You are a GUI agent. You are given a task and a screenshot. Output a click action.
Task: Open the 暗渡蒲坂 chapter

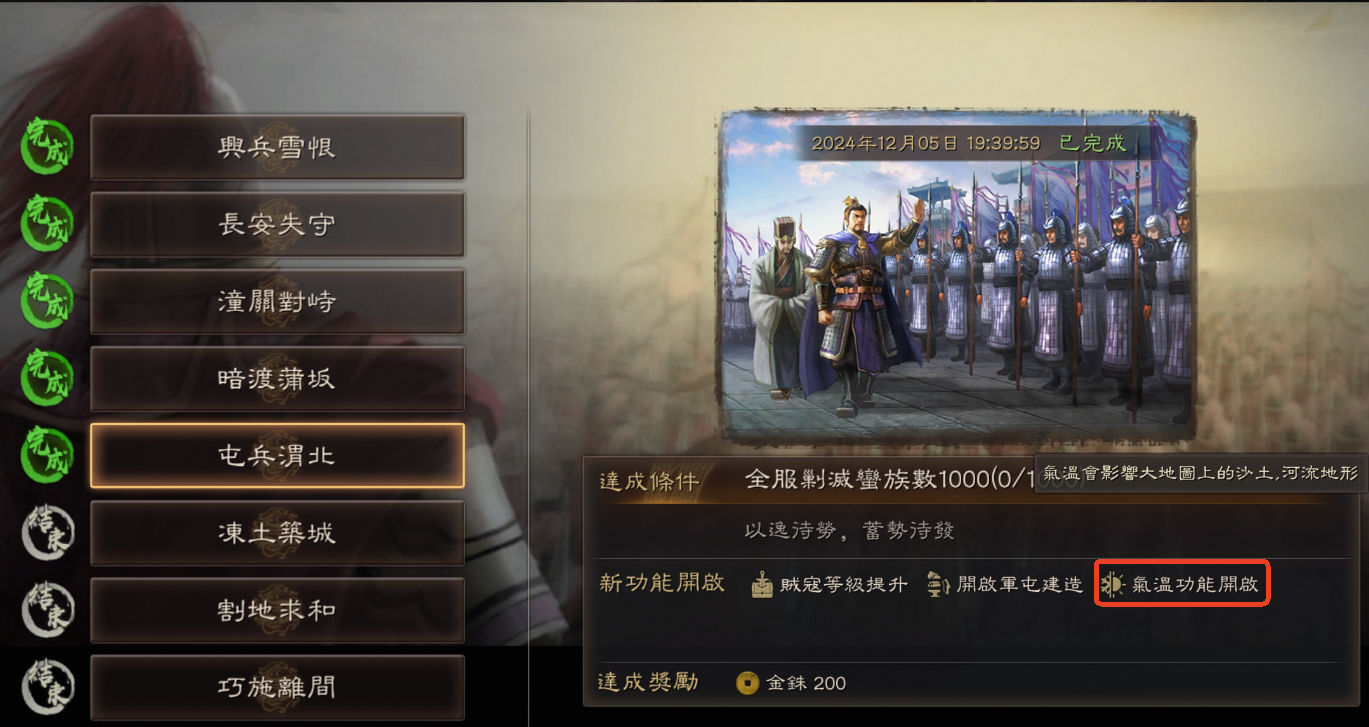277,378
